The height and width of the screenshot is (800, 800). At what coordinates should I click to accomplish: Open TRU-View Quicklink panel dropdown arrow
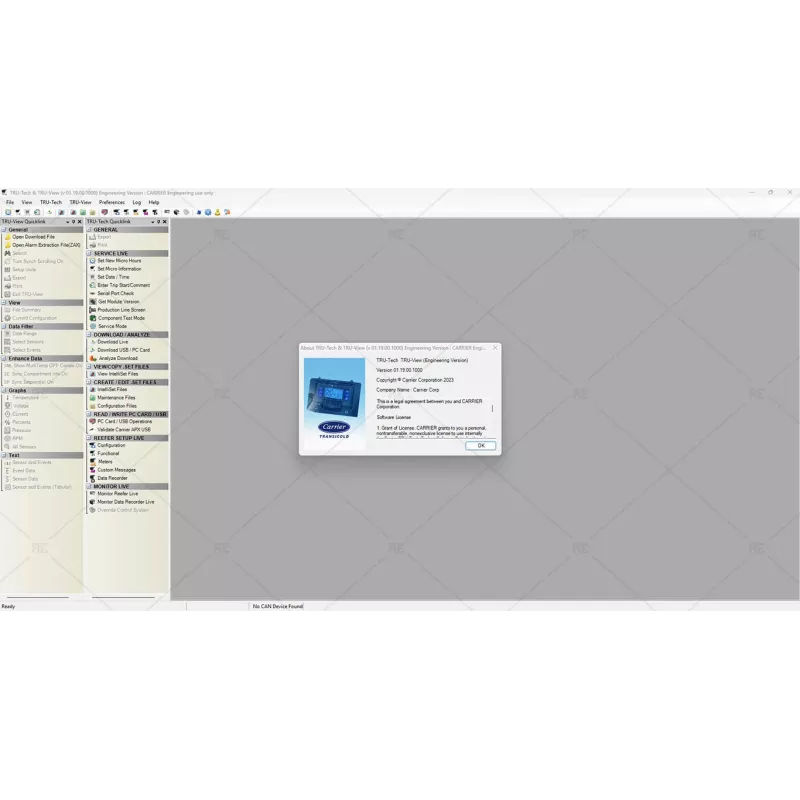(x=66, y=221)
